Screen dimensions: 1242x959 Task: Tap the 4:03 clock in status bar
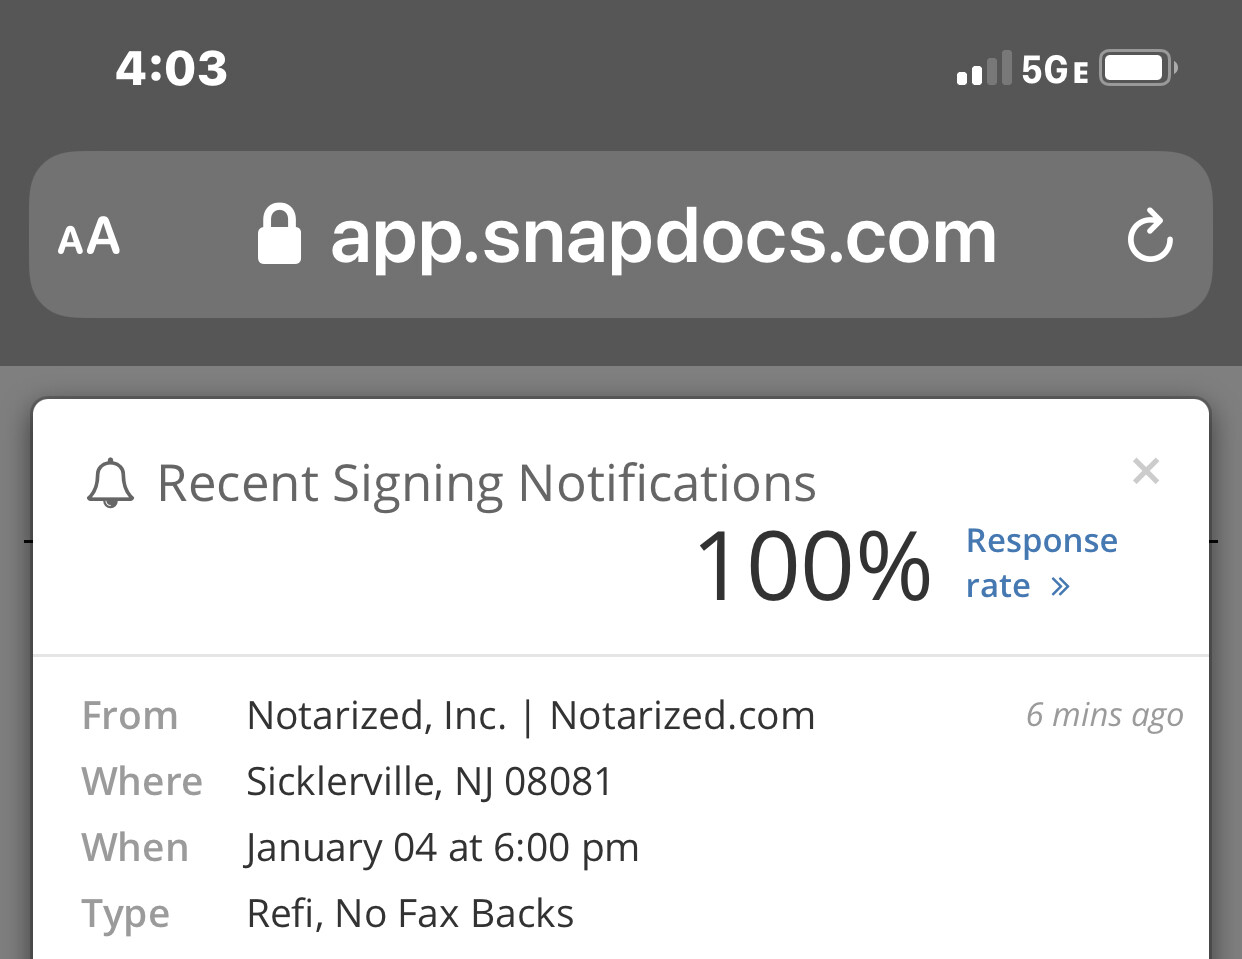171,68
